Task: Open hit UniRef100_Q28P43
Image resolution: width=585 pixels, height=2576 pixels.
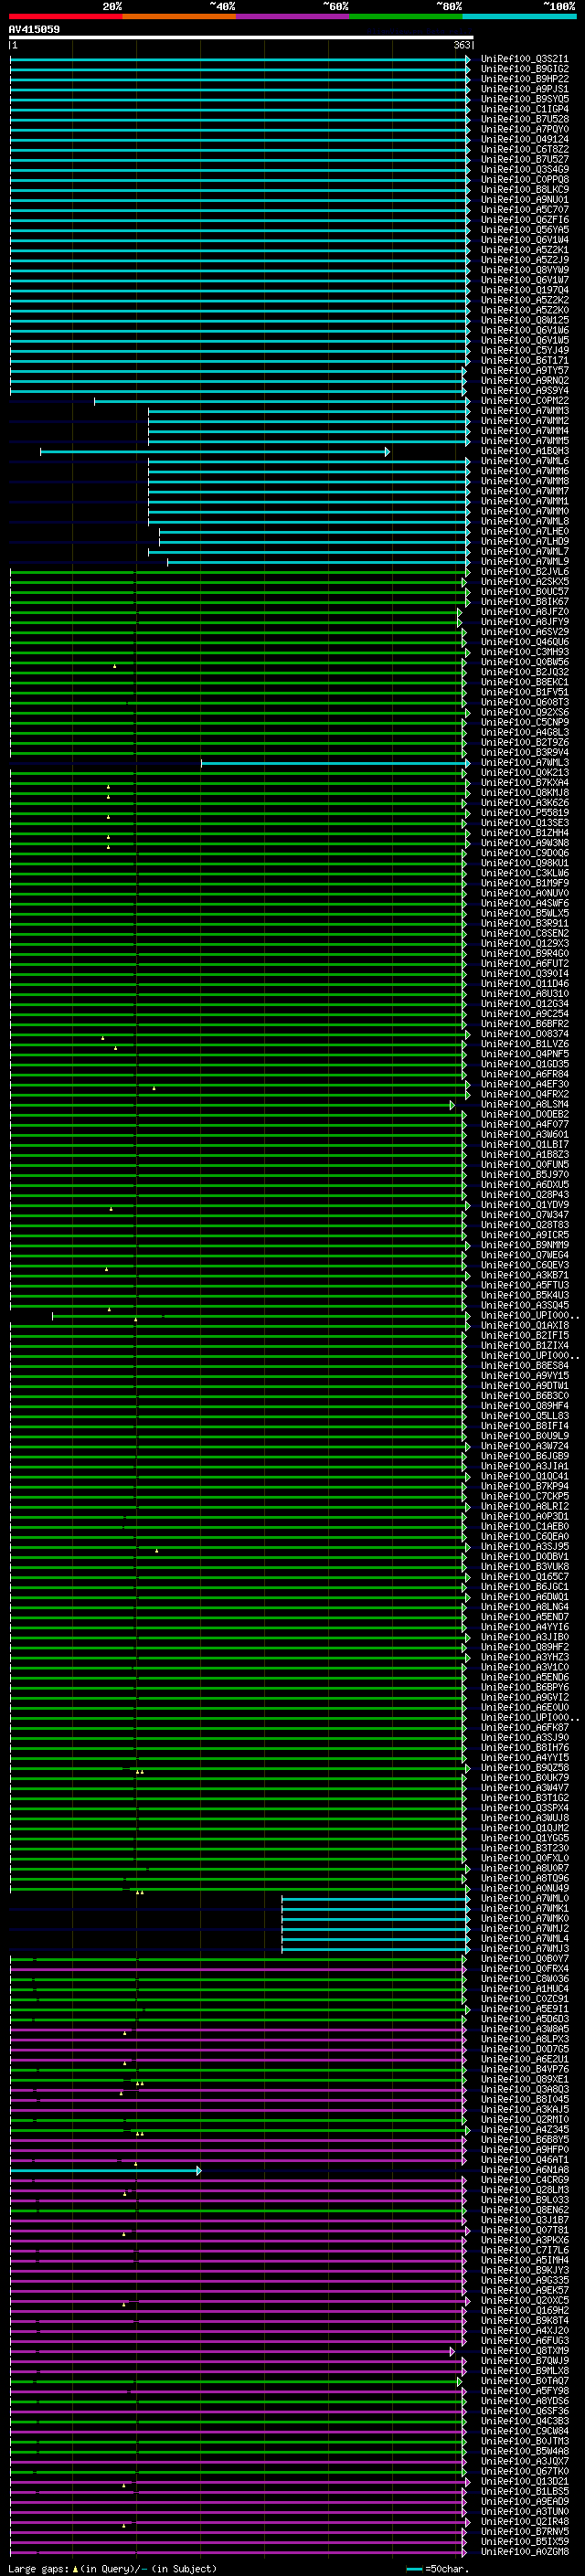Action: (525, 1195)
